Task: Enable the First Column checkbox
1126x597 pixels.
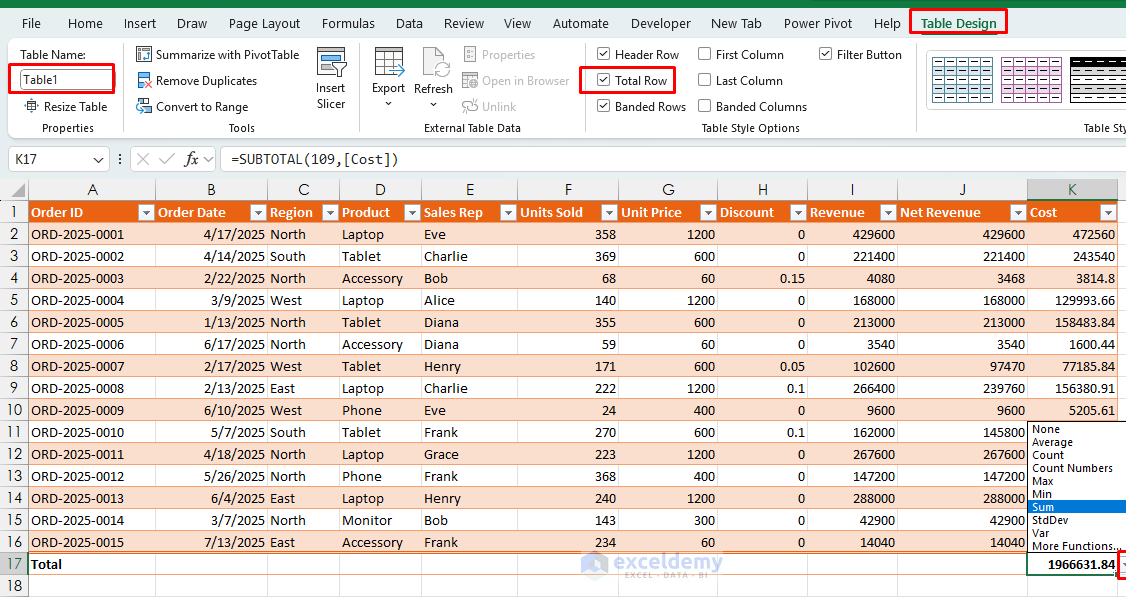Action: tap(704, 54)
